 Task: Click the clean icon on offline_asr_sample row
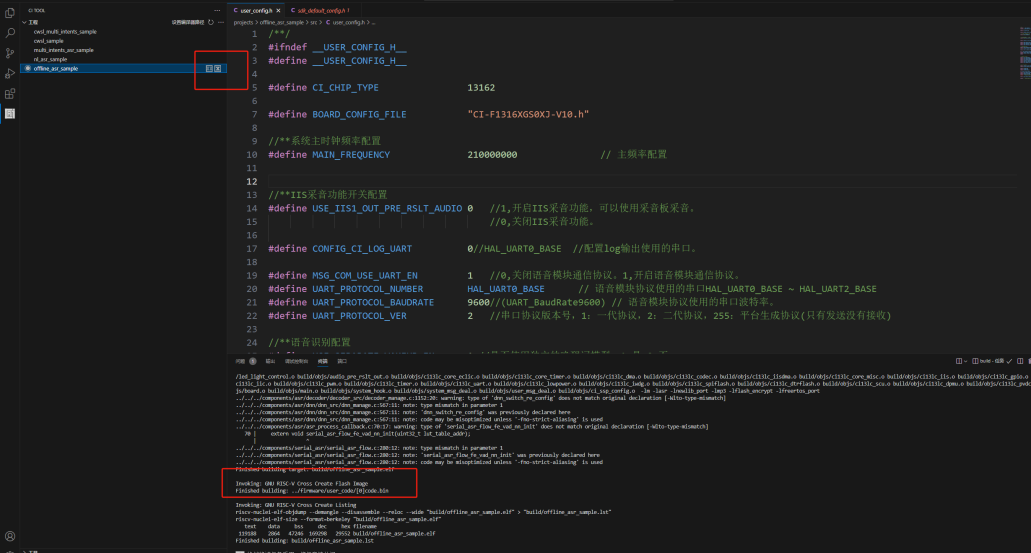click(x=218, y=68)
